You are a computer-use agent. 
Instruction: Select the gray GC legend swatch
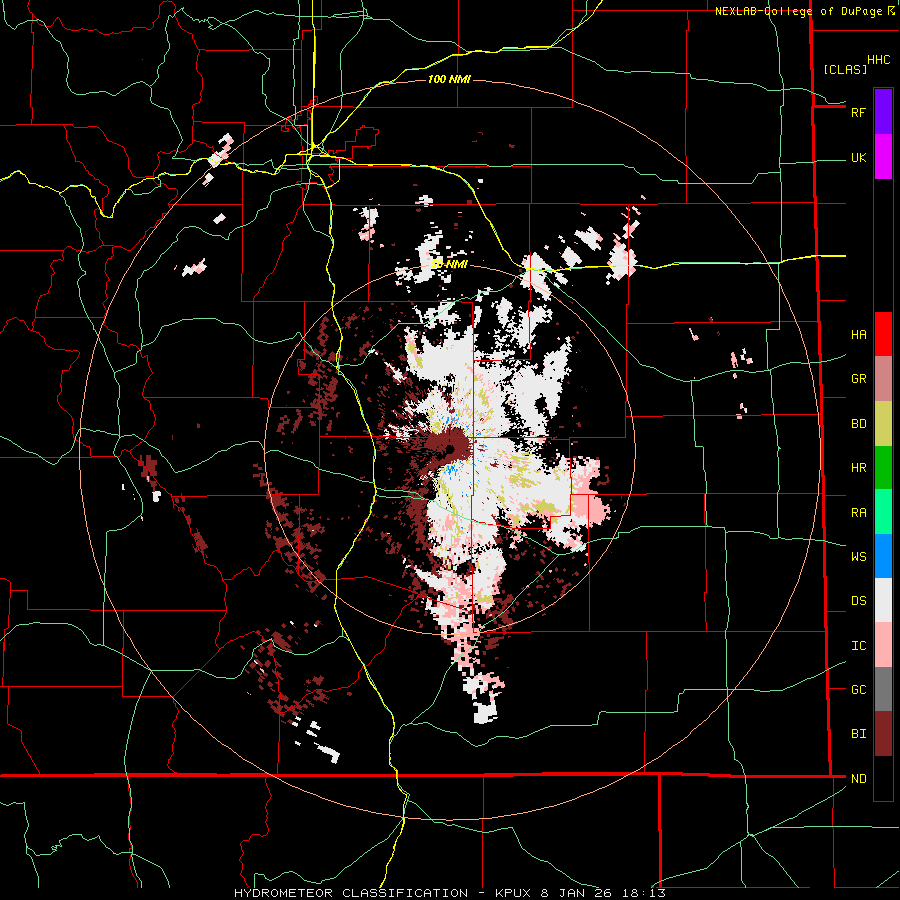coord(883,689)
